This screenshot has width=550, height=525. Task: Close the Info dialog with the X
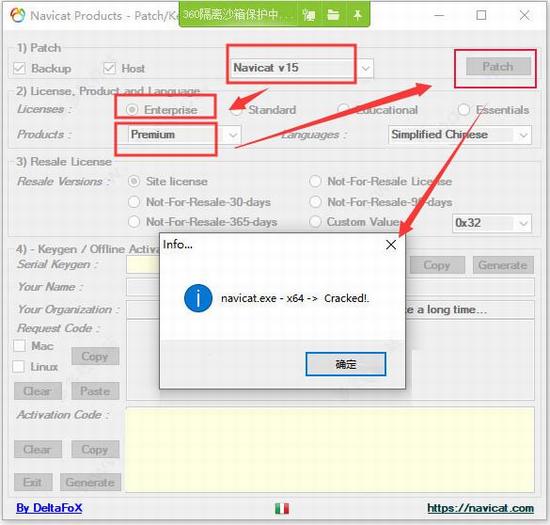pyautogui.click(x=391, y=244)
